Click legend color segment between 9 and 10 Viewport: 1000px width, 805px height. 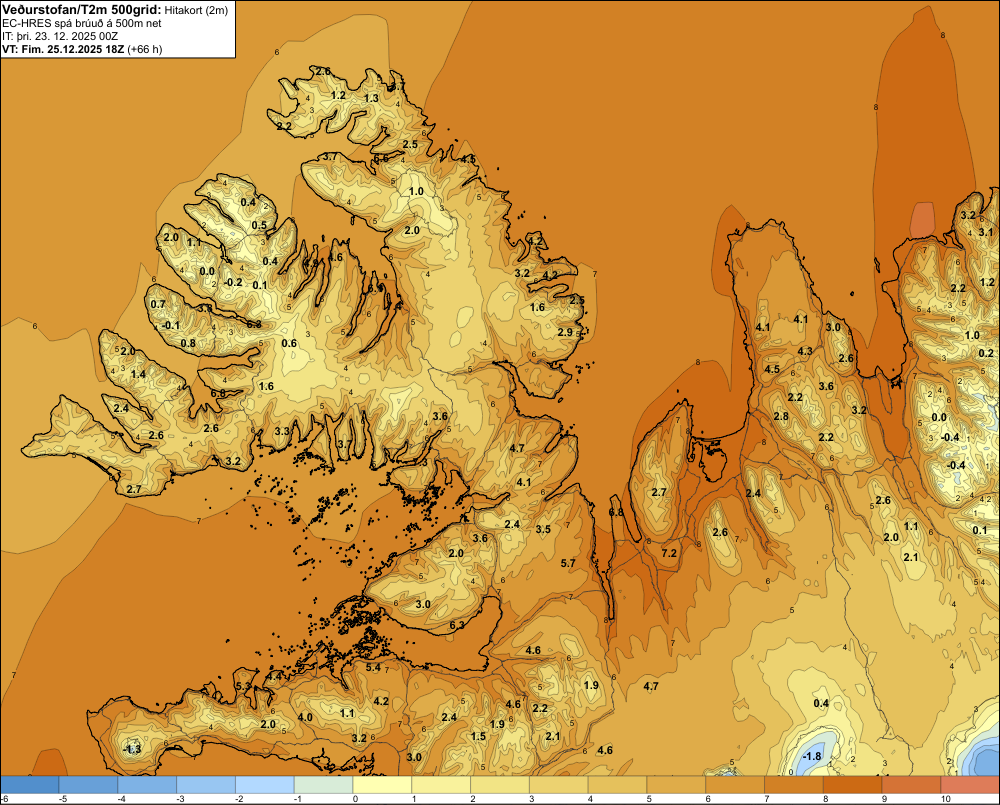(x=911, y=784)
